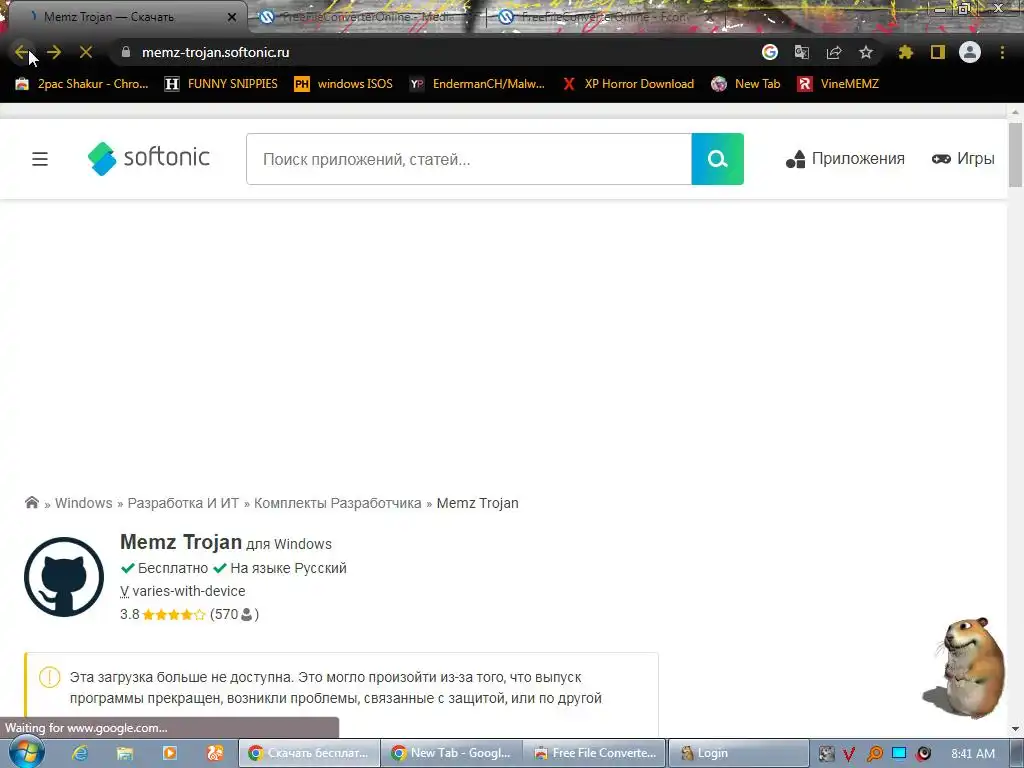Open the FUNNY SNIPPIES bookmark

221,84
